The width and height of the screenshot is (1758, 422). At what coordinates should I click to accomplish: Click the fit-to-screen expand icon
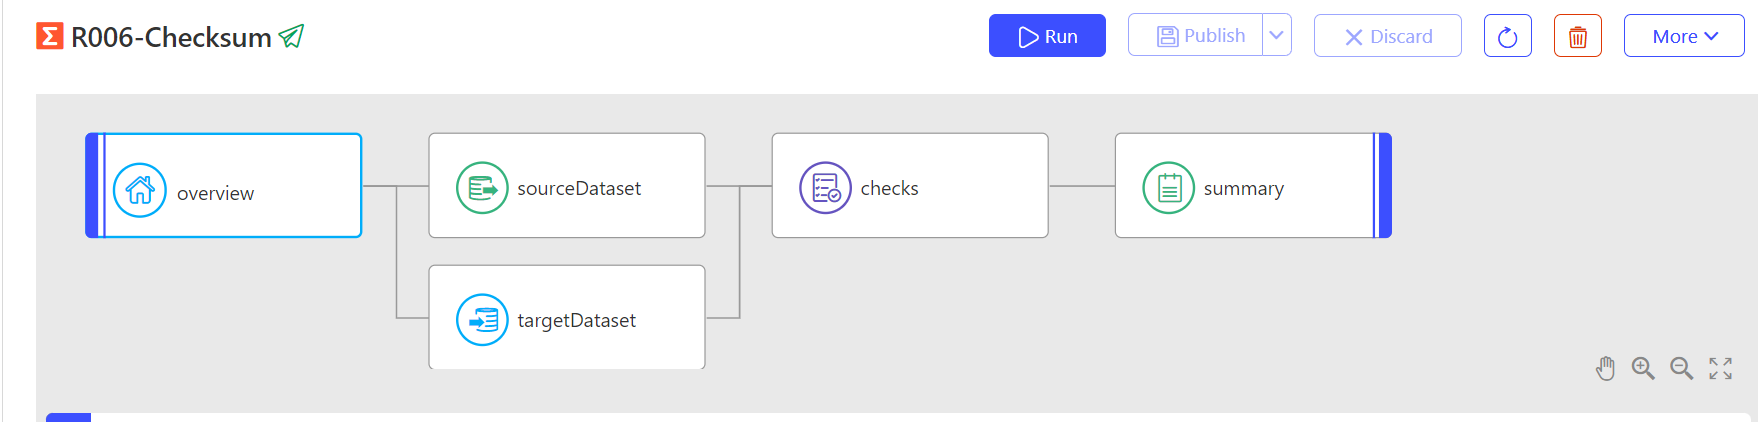[x=1720, y=368]
